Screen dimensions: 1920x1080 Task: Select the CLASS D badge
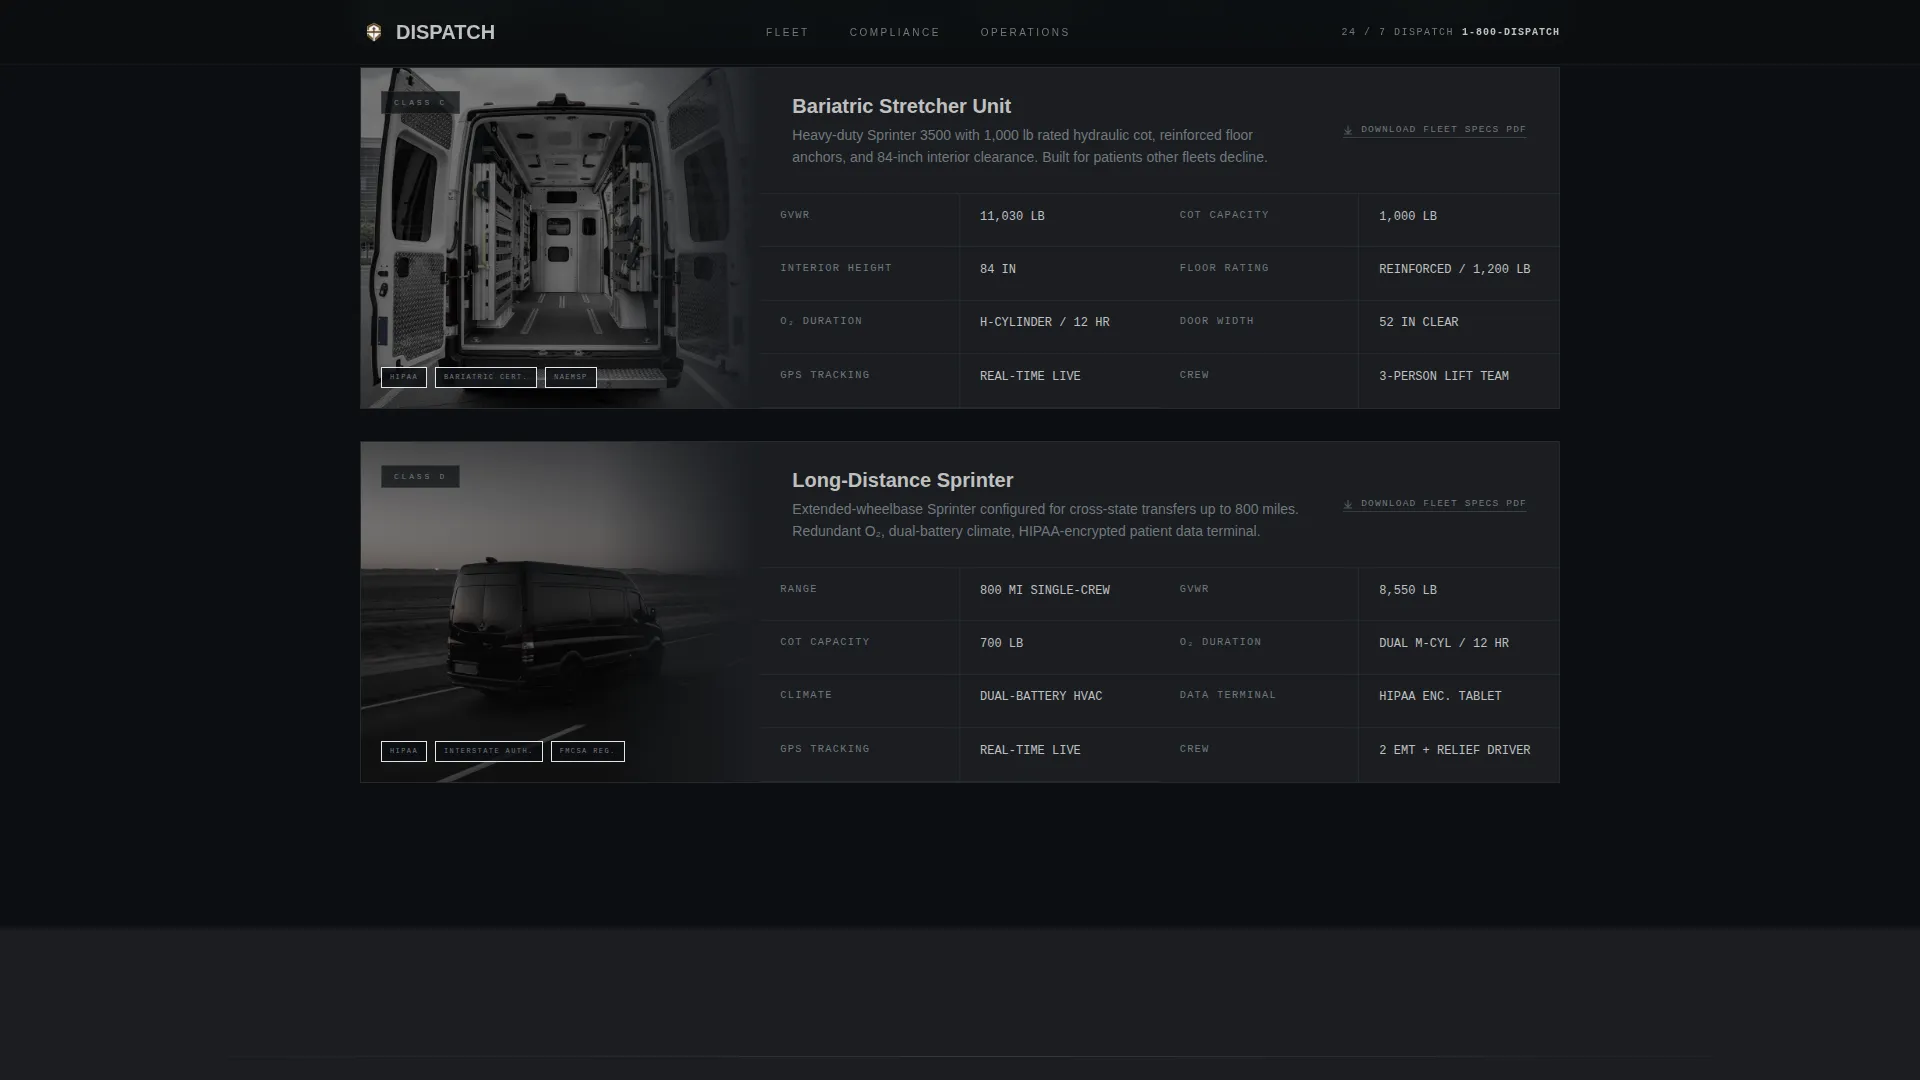420,476
